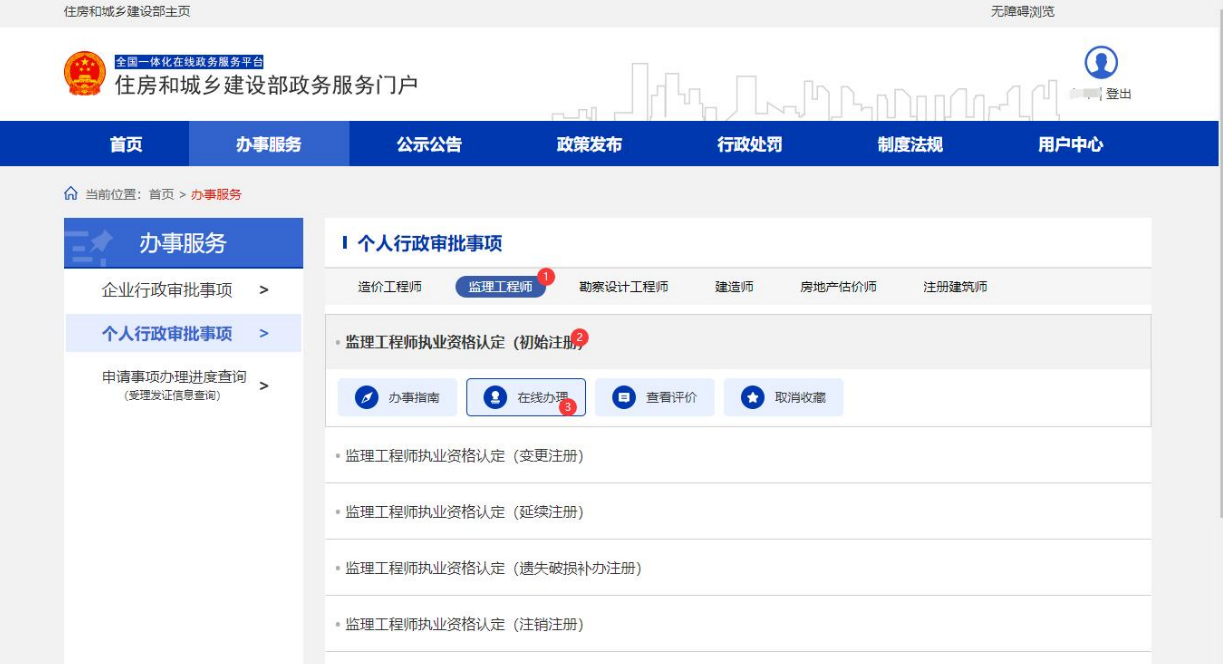
Task: Expand 个人行政审批事项 sidebar arrow
Action: [264, 333]
